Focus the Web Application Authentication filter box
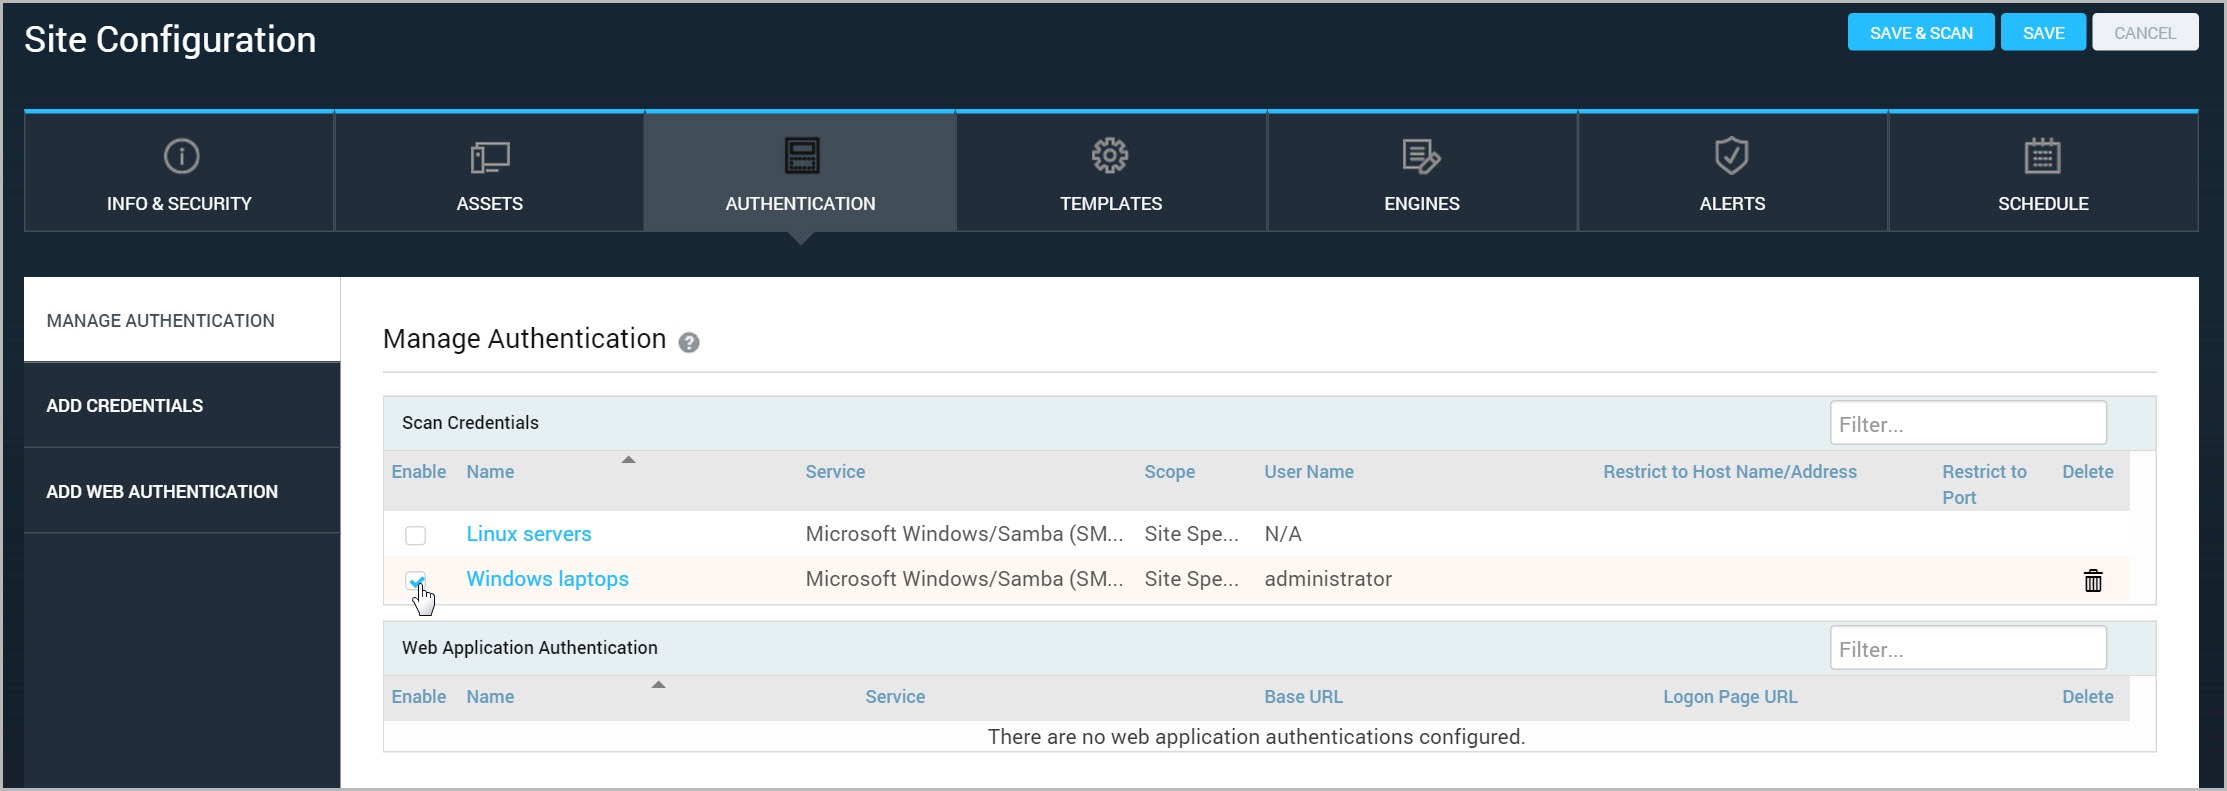 tap(1967, 649)
